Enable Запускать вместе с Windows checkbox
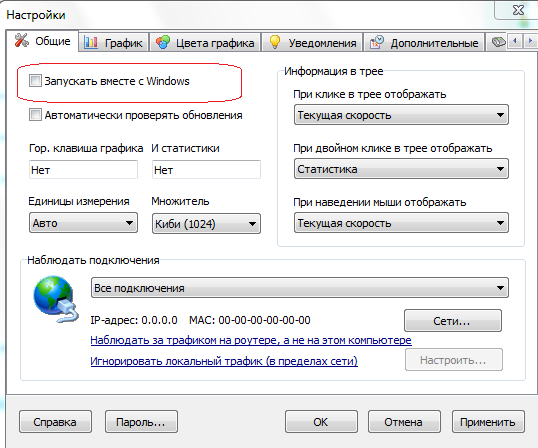 (x=35, y=81)
